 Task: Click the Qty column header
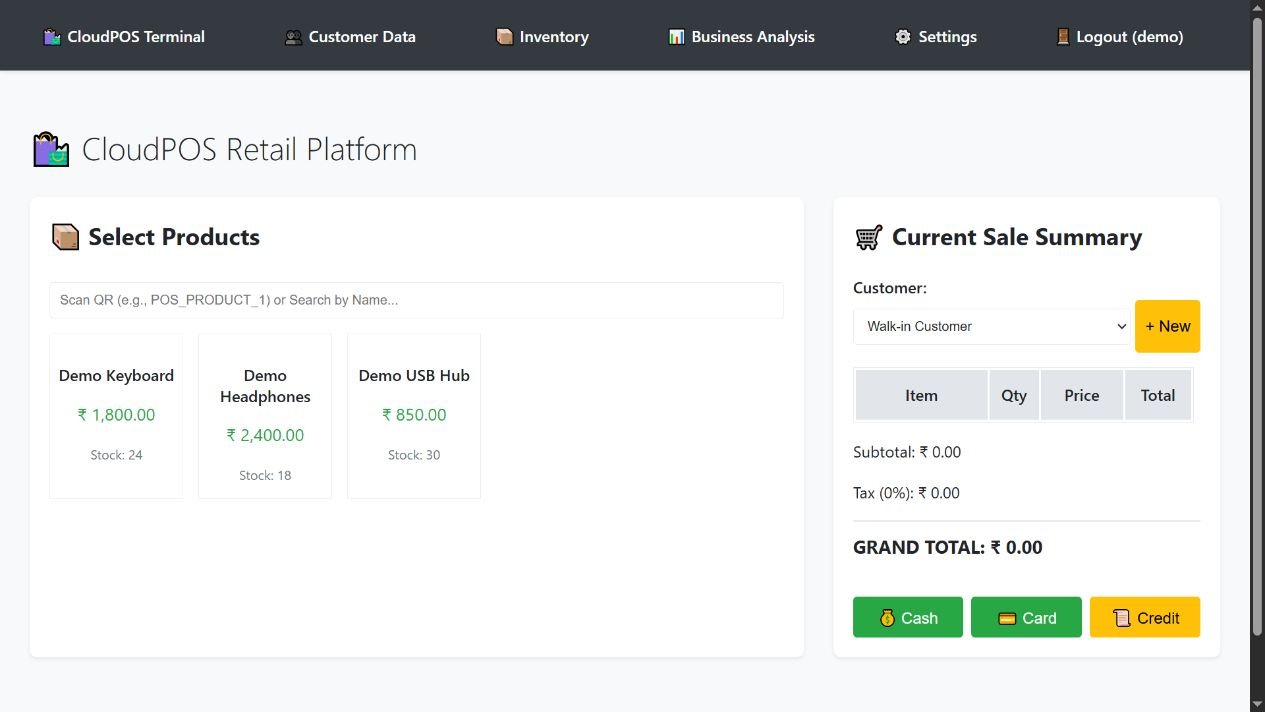(1014, 395)
